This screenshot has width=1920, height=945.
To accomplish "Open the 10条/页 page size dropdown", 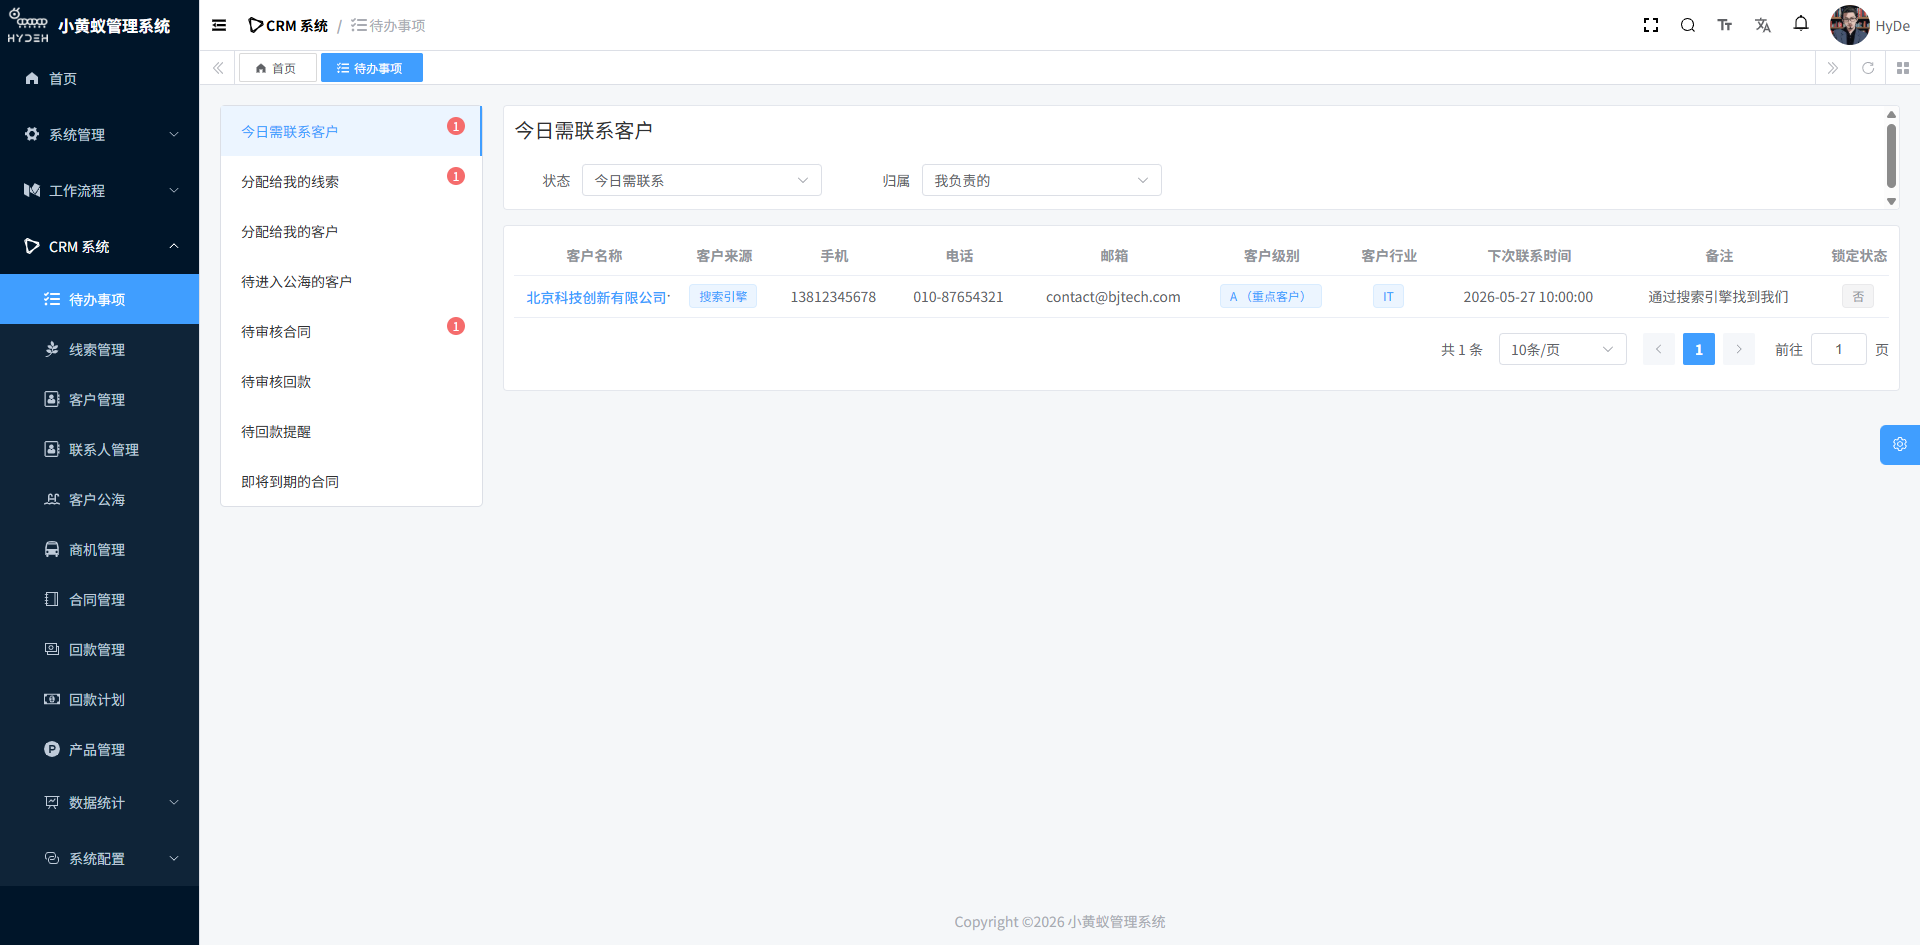I will coord(1562,349).
